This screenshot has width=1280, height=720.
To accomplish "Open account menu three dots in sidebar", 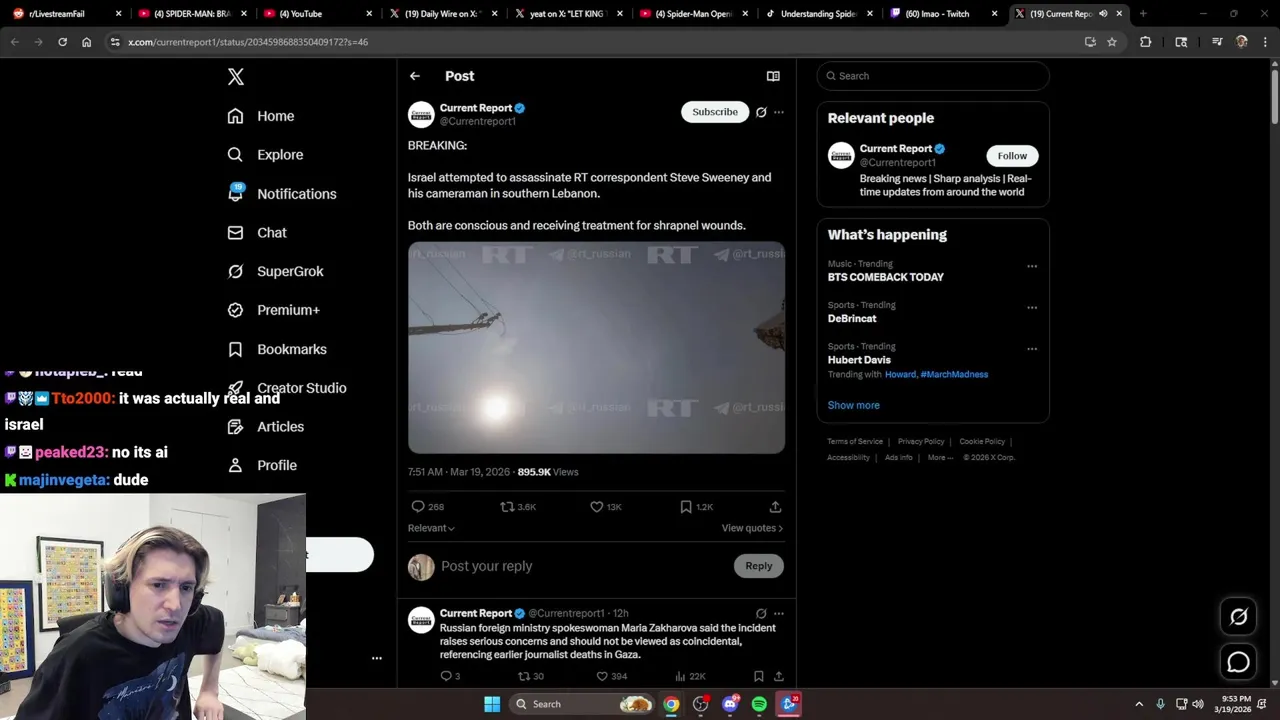I will (x=377, y=658).
